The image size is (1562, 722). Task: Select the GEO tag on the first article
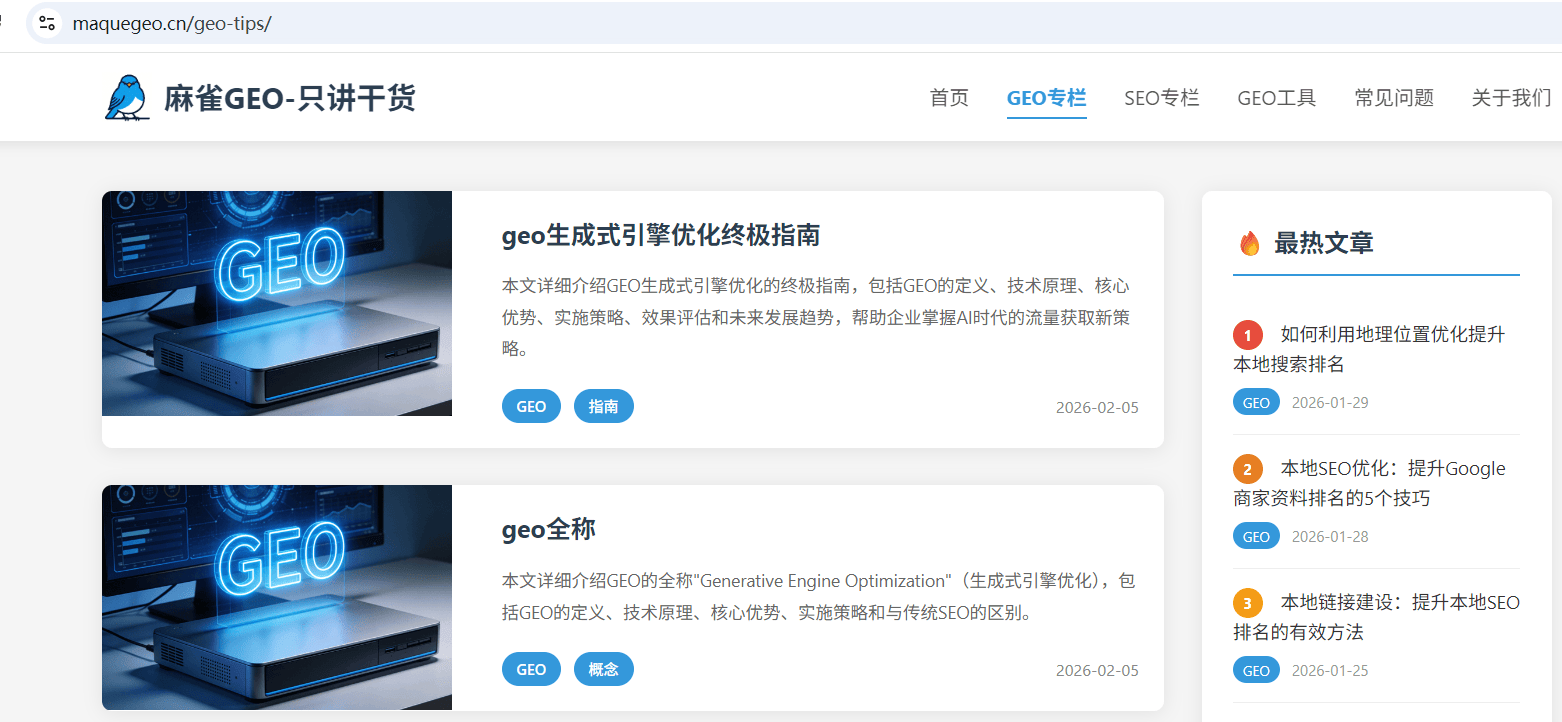coord(531,405)
